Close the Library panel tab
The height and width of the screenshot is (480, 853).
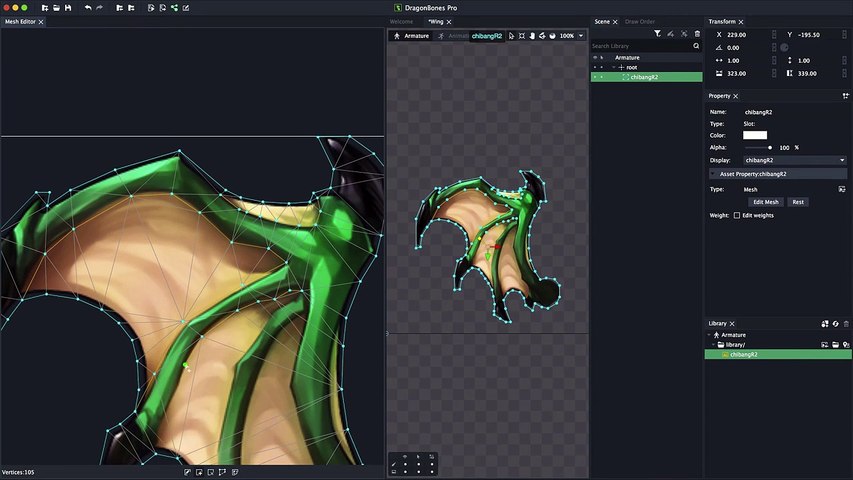tap(732, 323)
